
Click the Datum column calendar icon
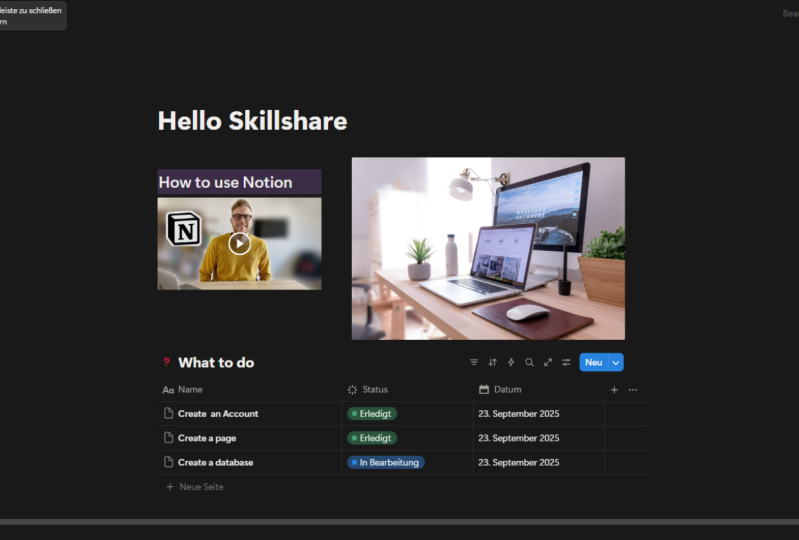pos(484,389)
